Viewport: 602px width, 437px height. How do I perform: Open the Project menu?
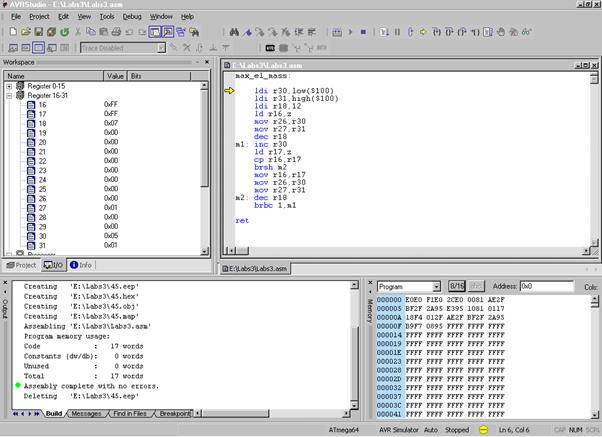39,17
